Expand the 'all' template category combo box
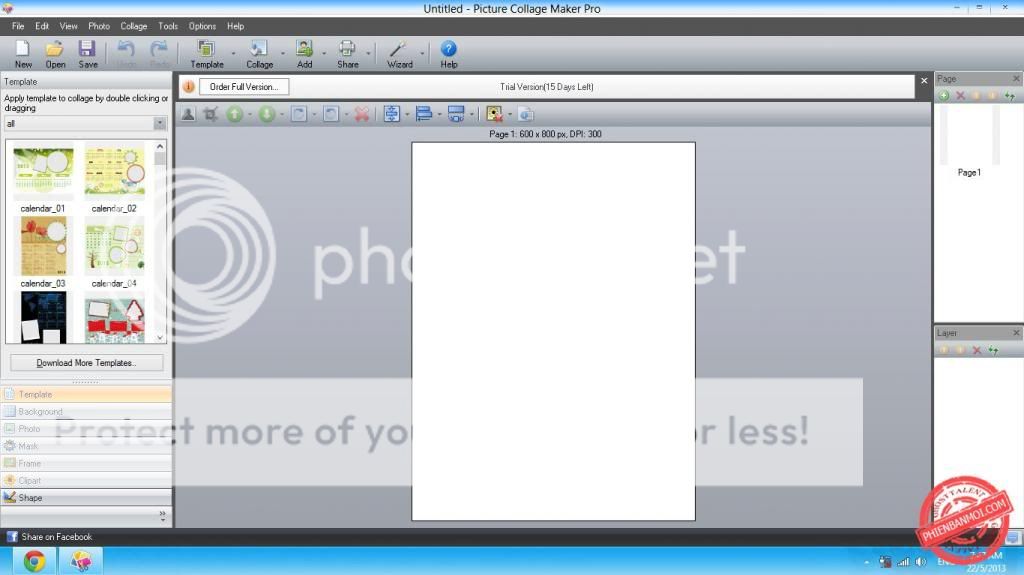1024x575 pixels. pyautogui.click(x=159, y=123)
